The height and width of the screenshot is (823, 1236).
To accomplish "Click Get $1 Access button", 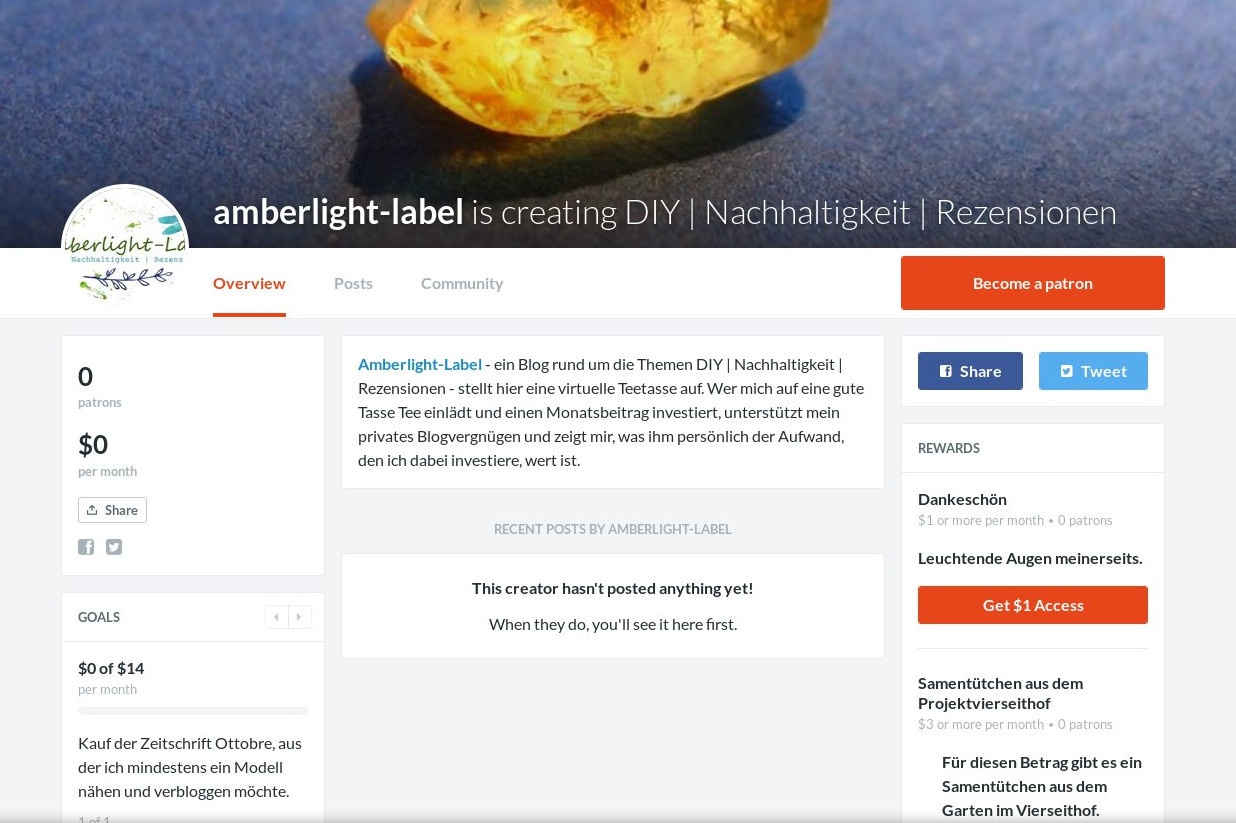I will (1033, 605).
